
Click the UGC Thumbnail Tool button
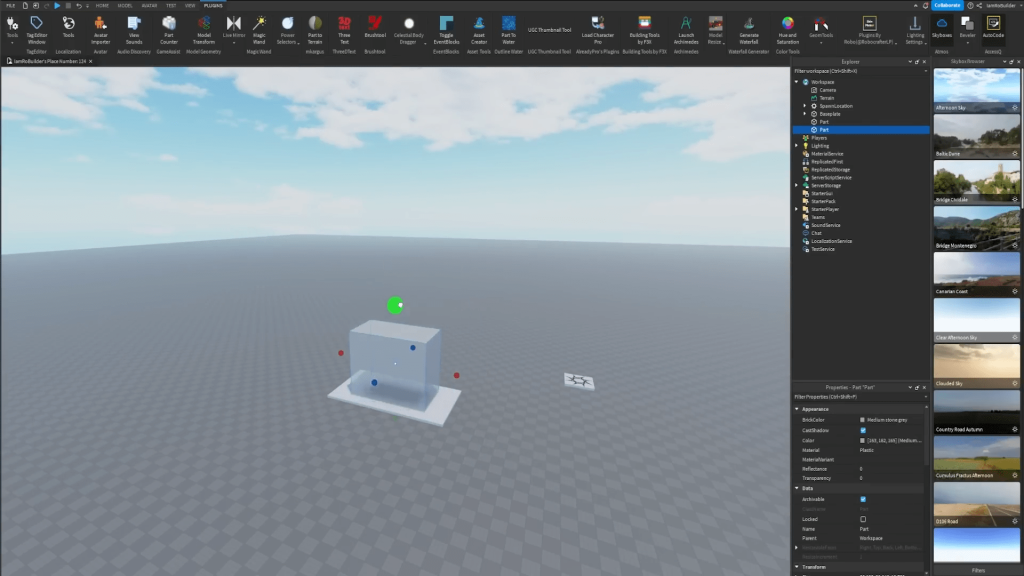tap(549, 30)
